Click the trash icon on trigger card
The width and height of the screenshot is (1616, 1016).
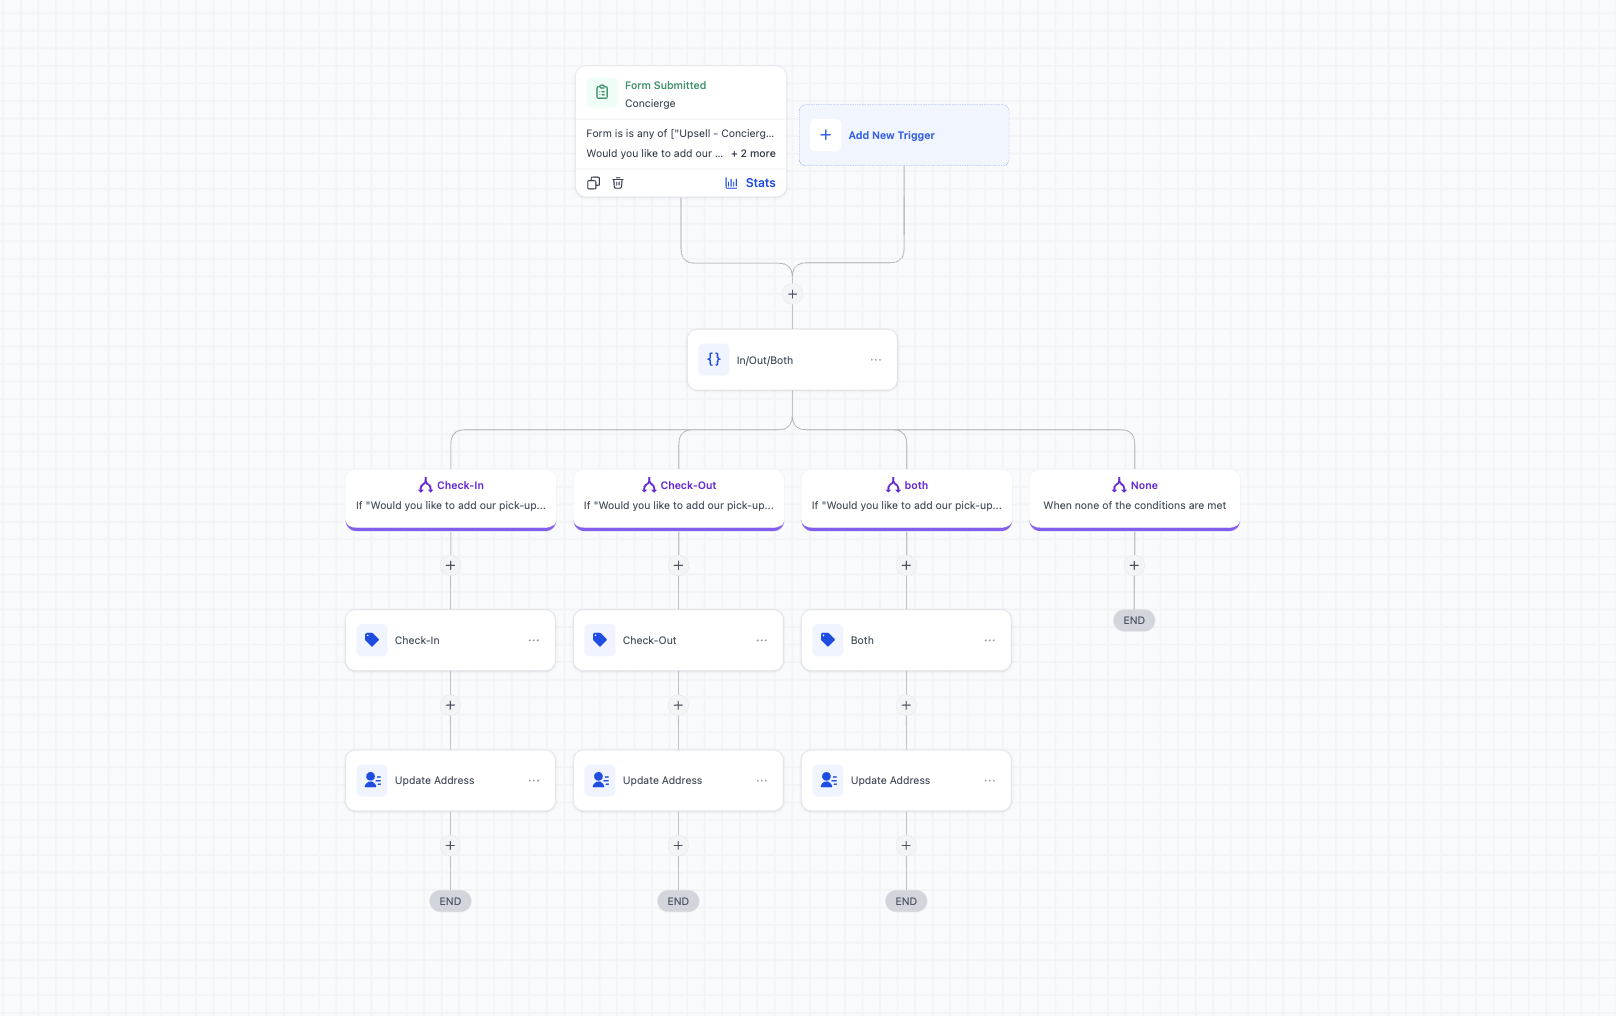[618, 183]
